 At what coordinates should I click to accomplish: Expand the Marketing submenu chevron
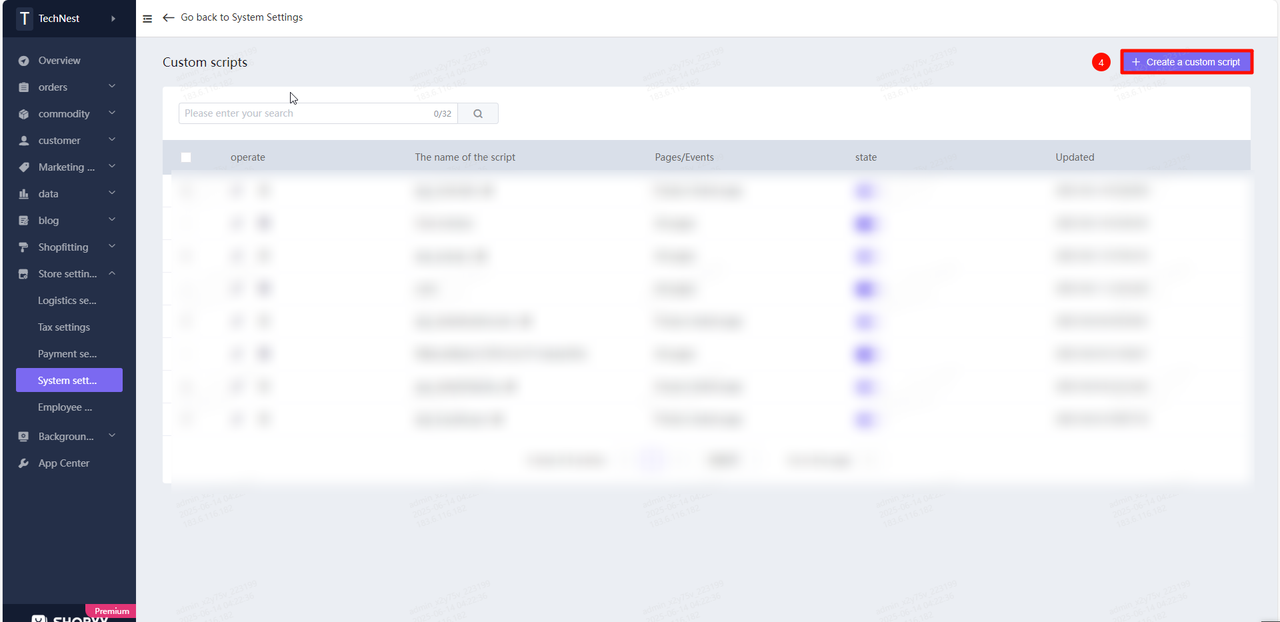coord(112,166)
